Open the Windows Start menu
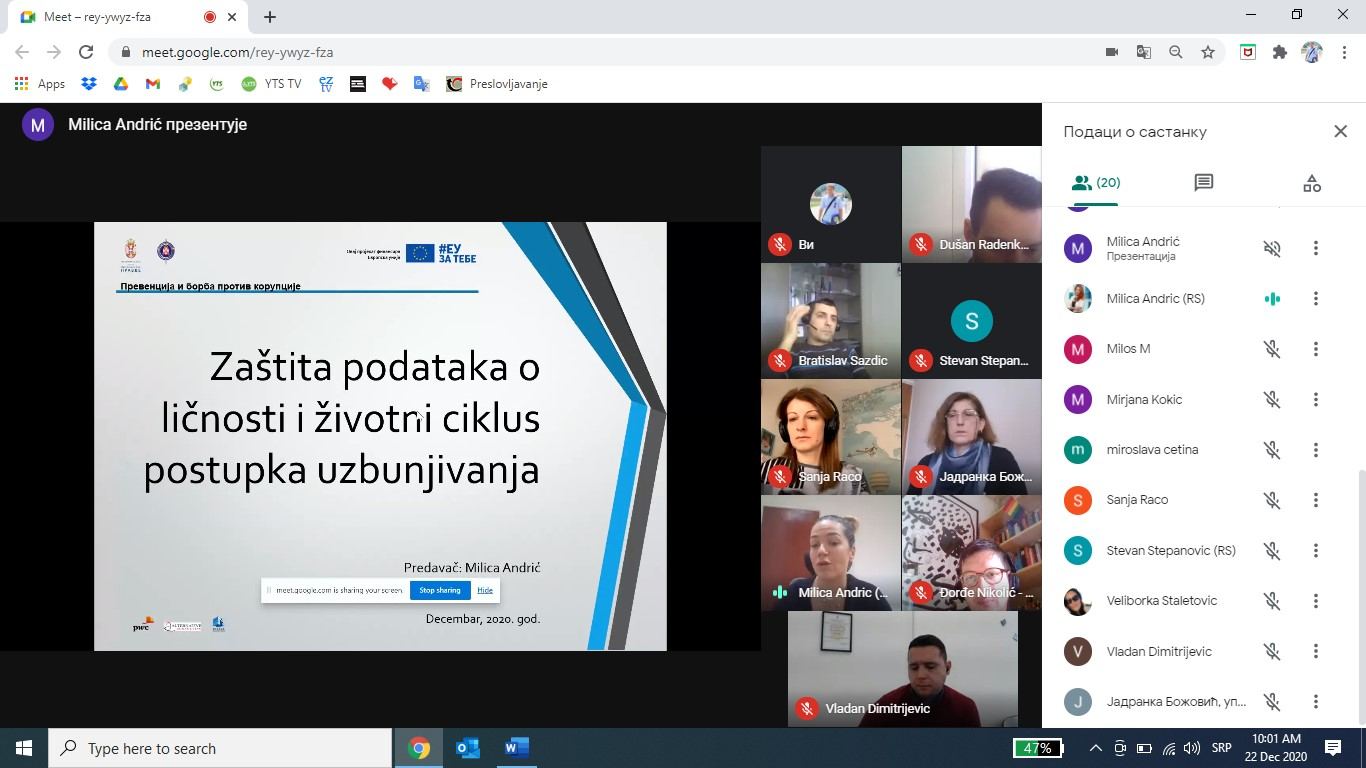1366x768 pixels. click(24, 748)
